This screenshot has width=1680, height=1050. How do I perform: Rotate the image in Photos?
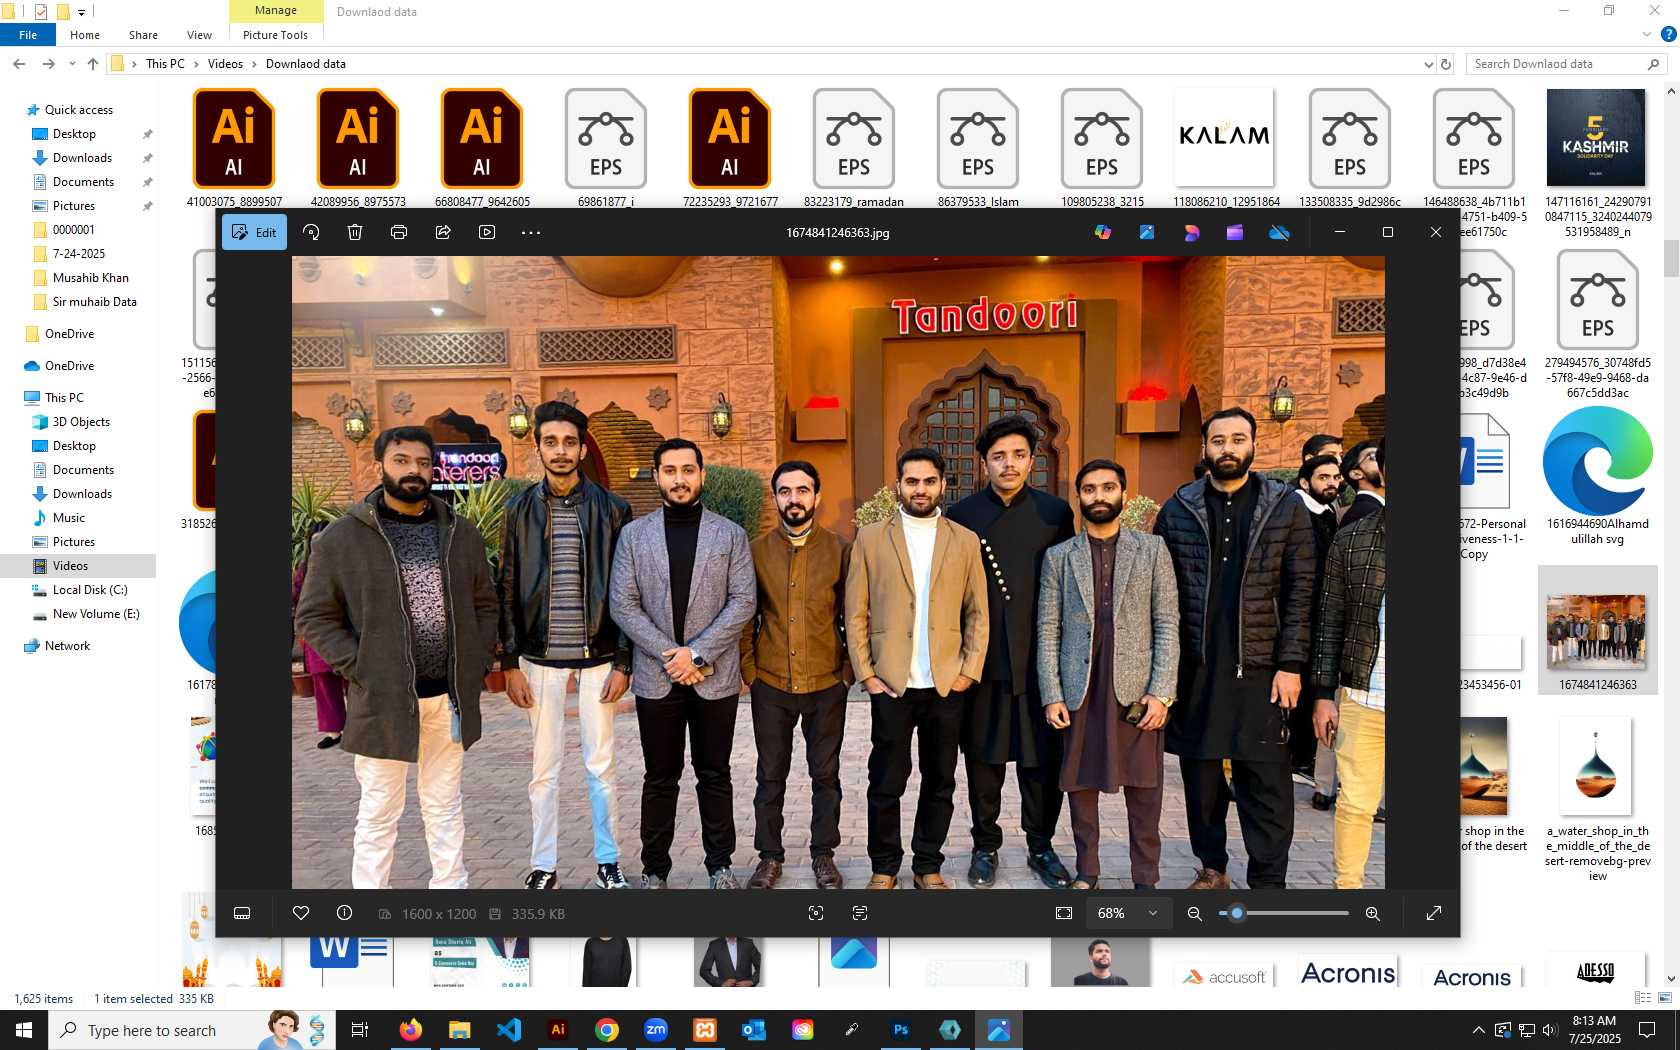[x=311, y=232]
